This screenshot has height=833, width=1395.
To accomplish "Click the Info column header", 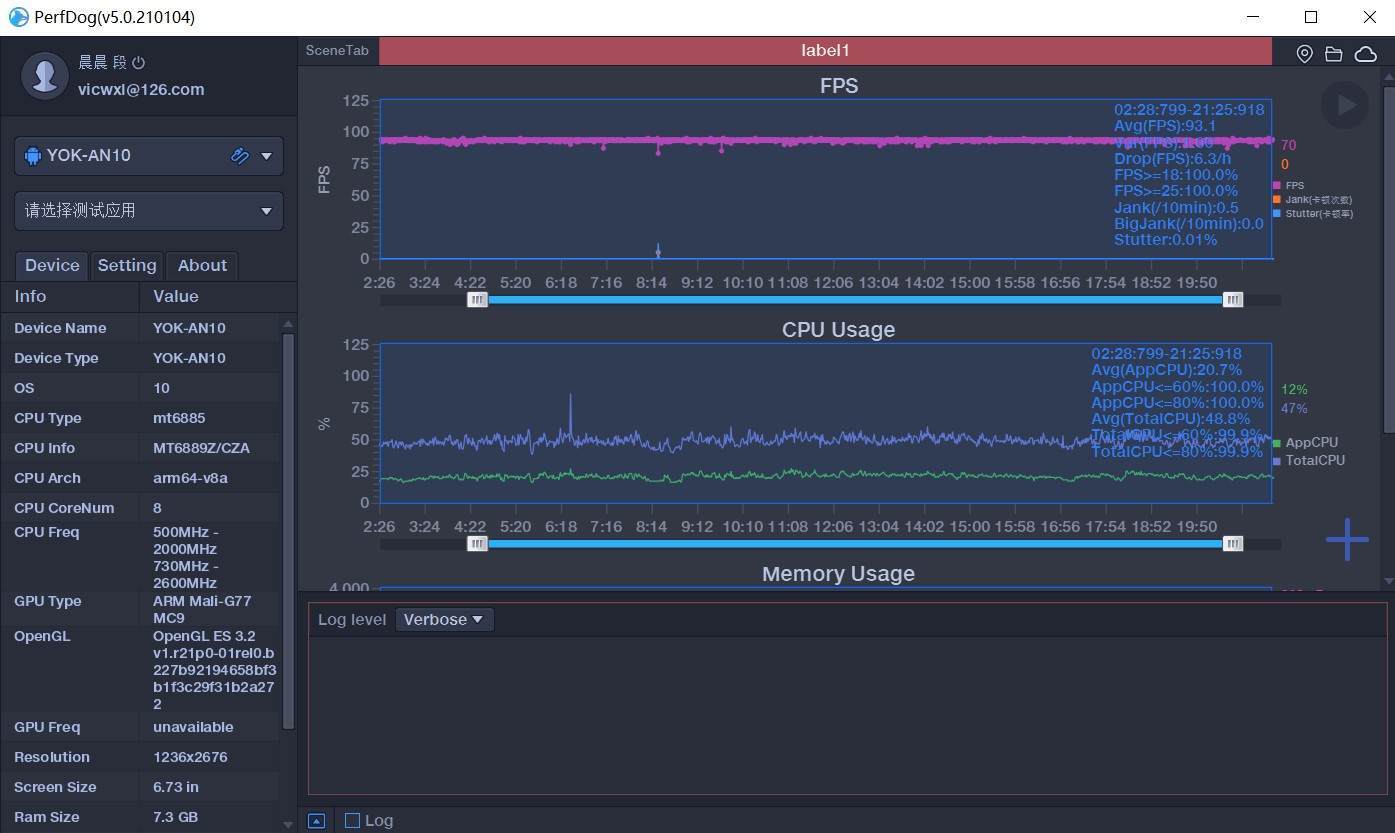I will click(70, 297).
